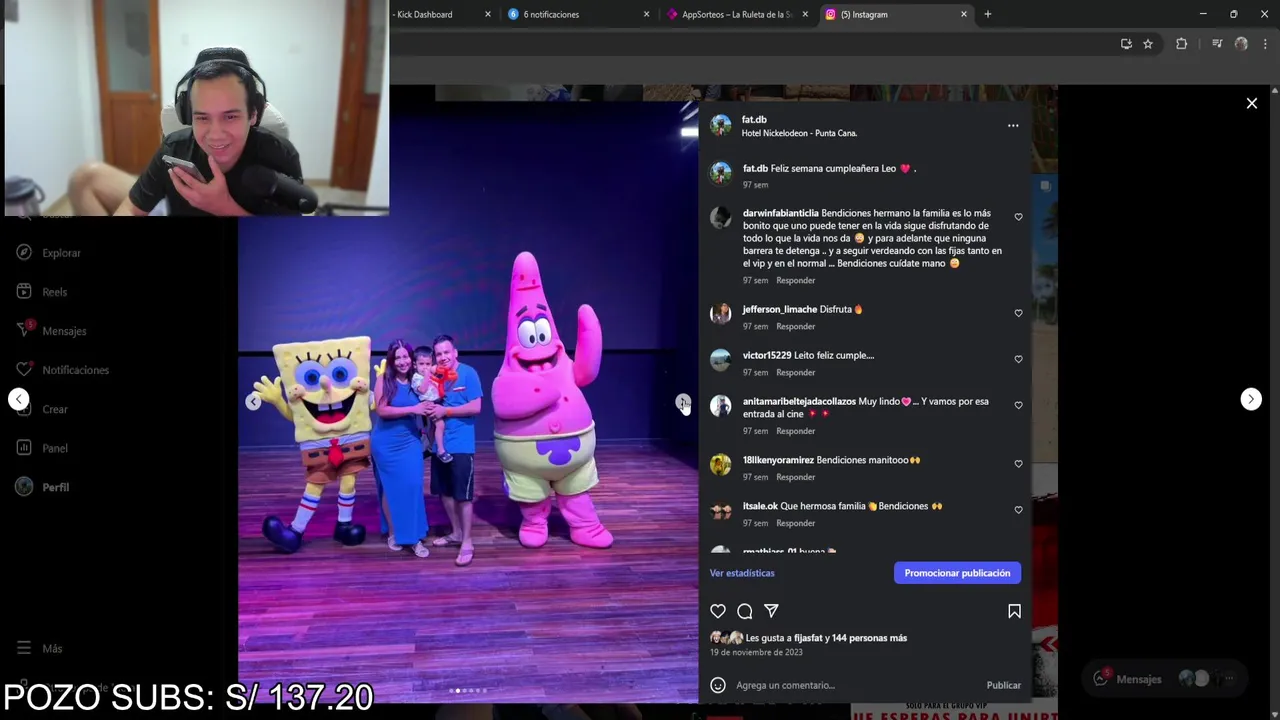Open the comment bubble icon
This screenshot has height=720, width=1280.
click(745, 611)
